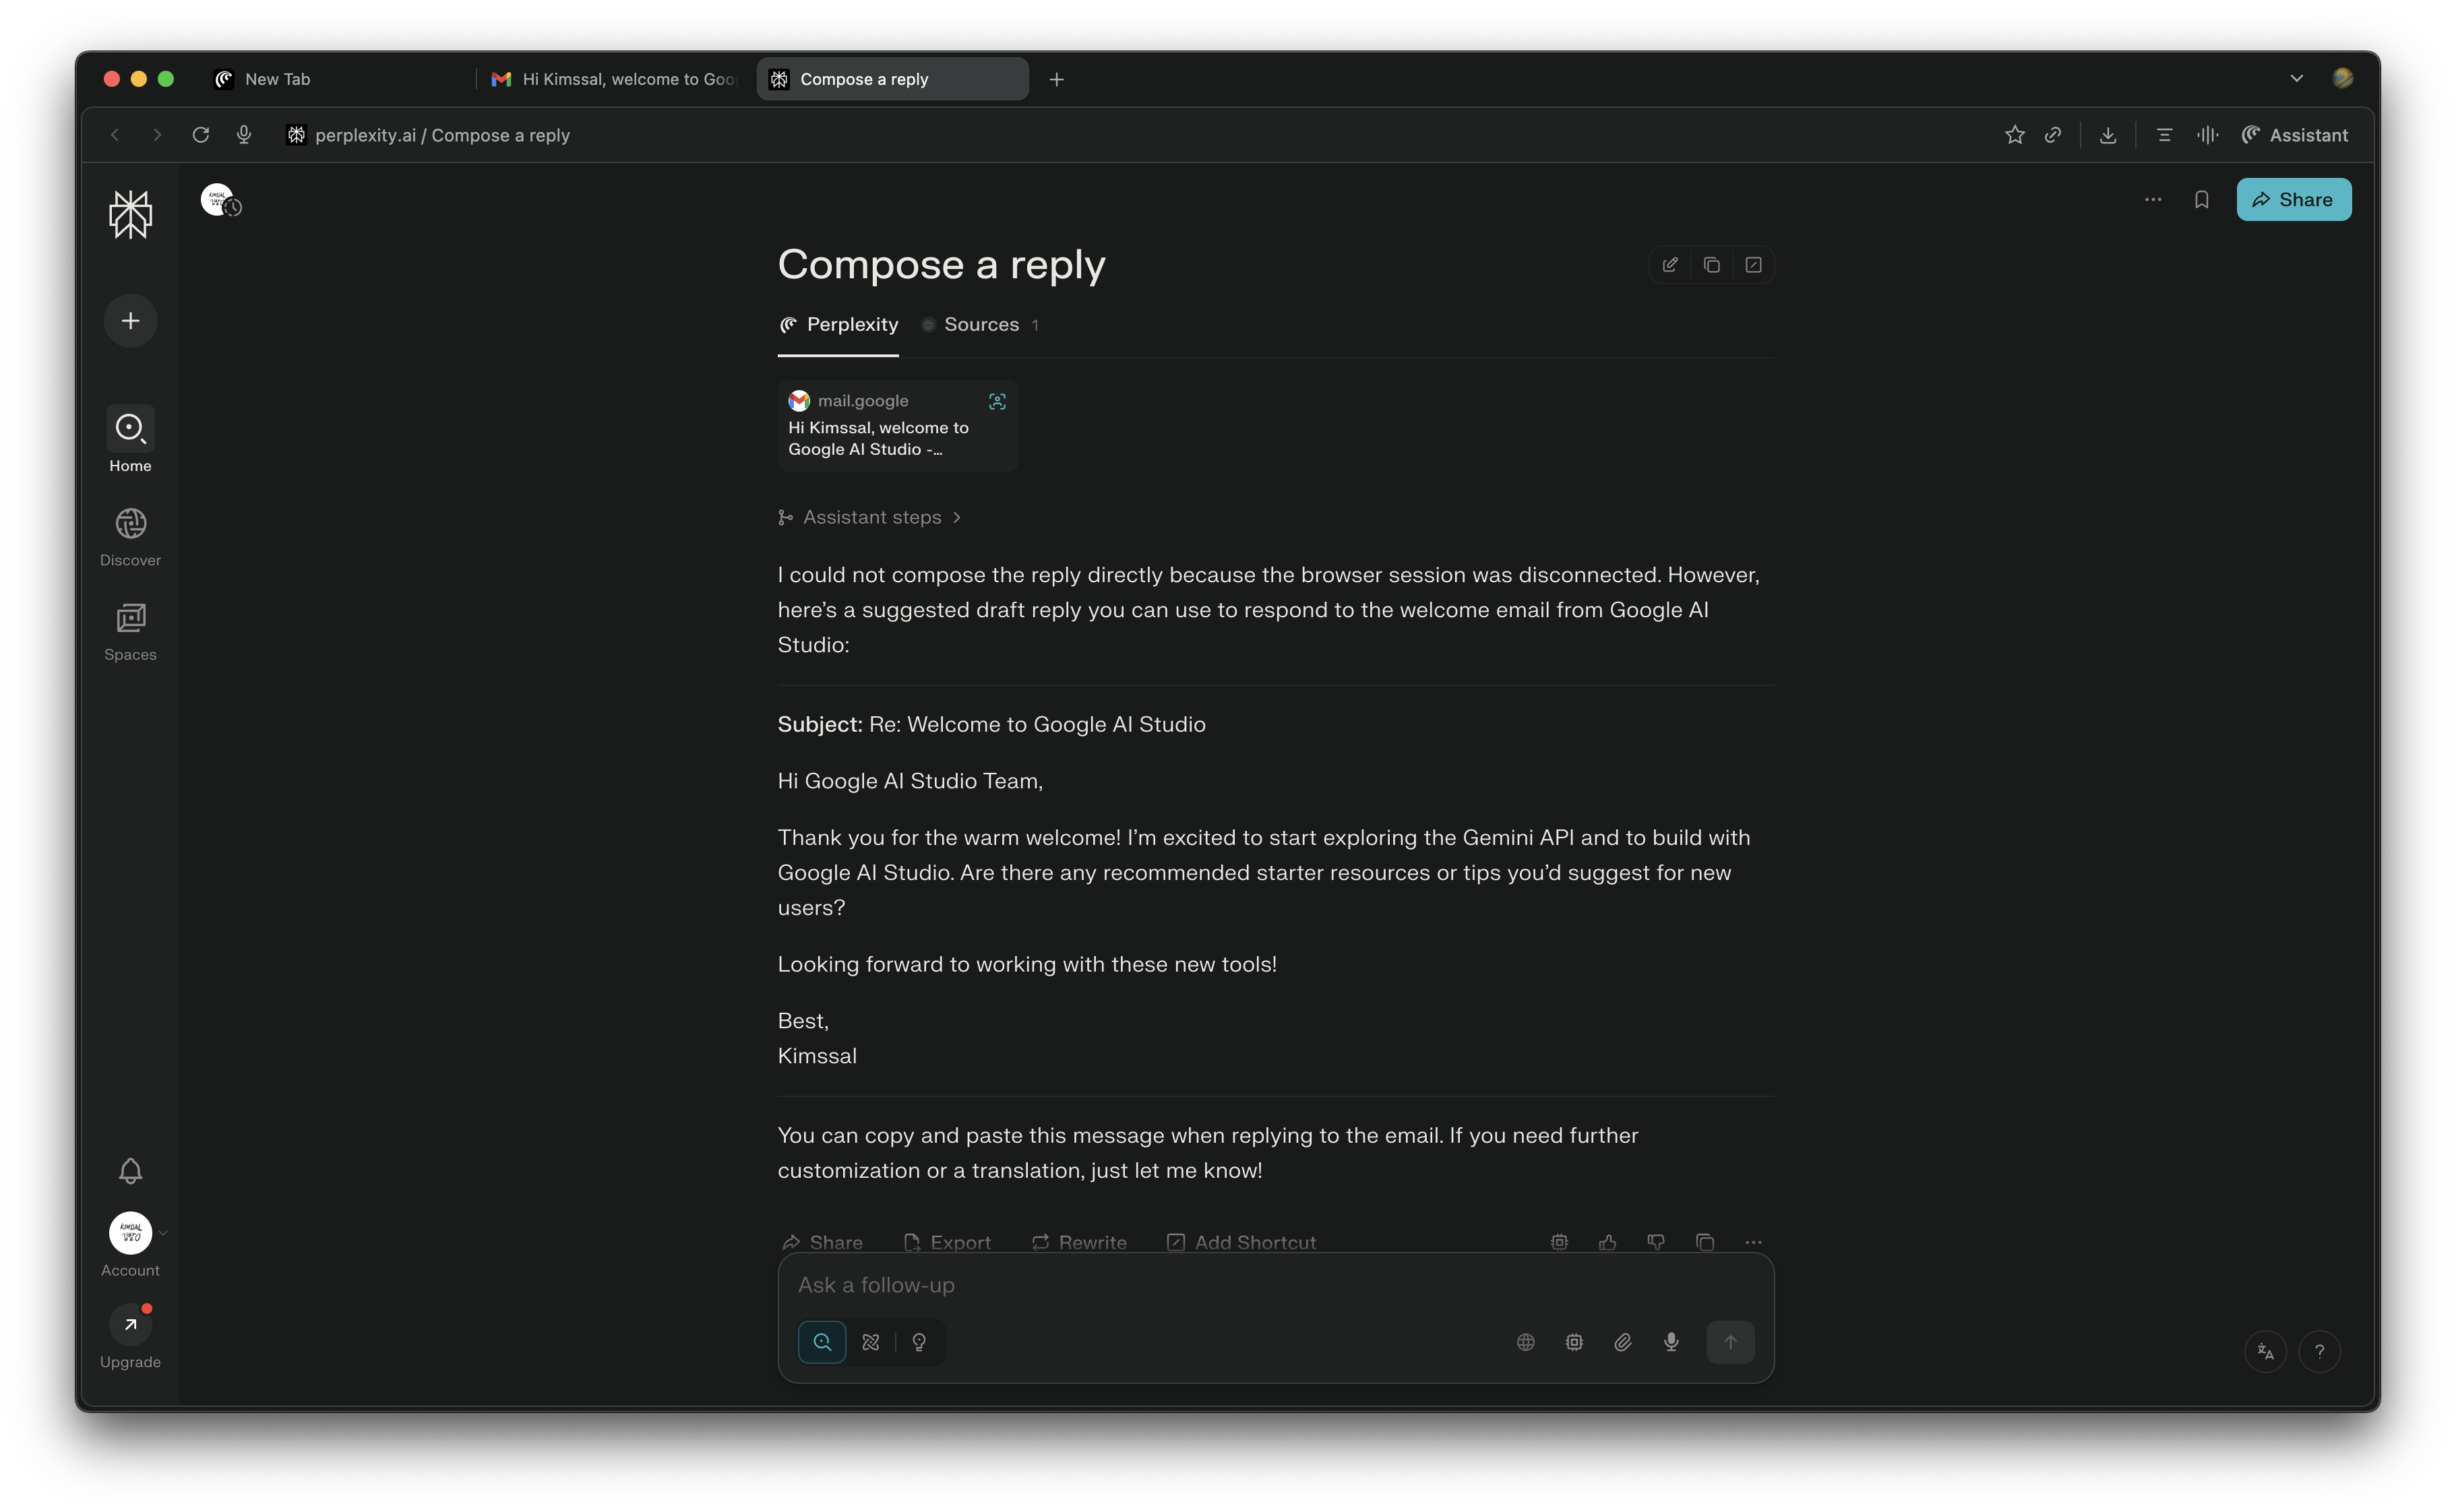Click the downloads icon in the browser toolbar
Viewport: 2456px width, 1512px height.
2108,135
